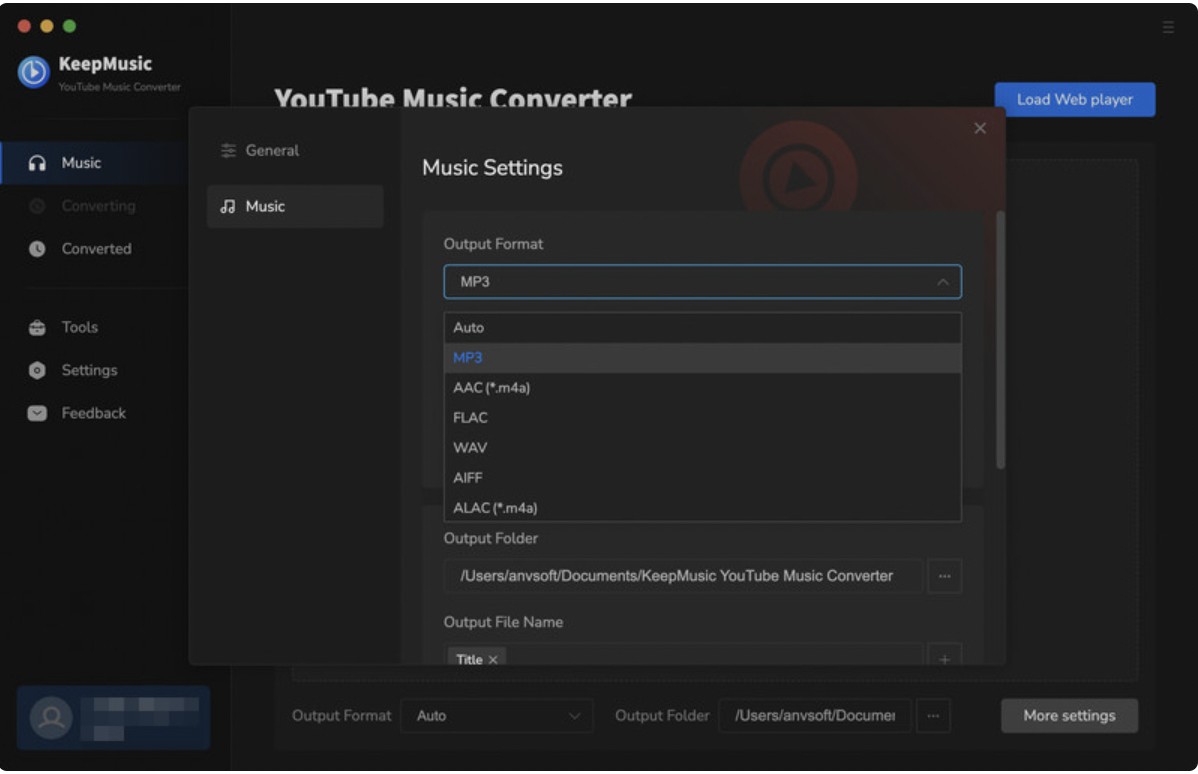Open Converted section in sidebar
This screenshot has width=1198, height=774.
coord(95,249)
